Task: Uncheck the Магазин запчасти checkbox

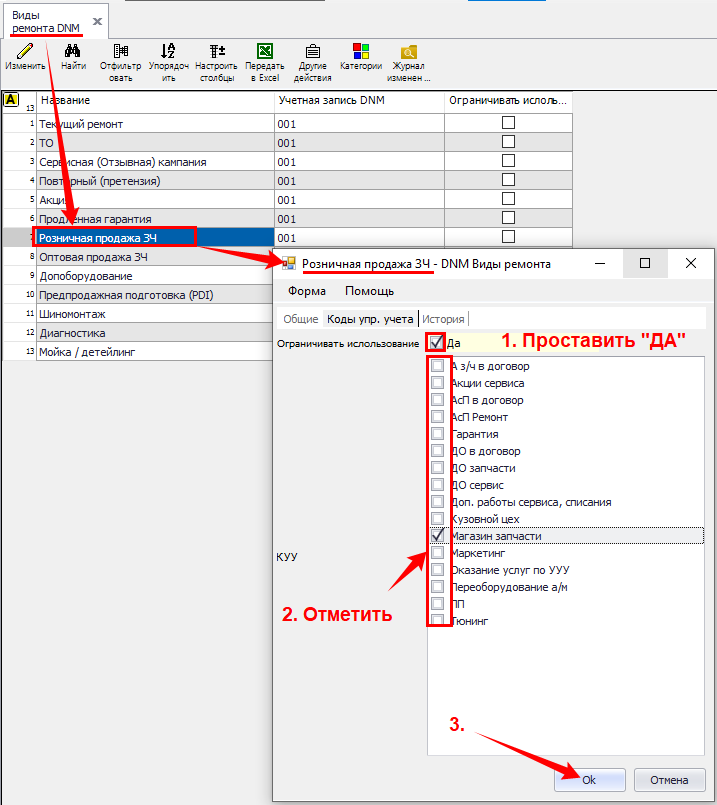Action: tap(437, 536)
